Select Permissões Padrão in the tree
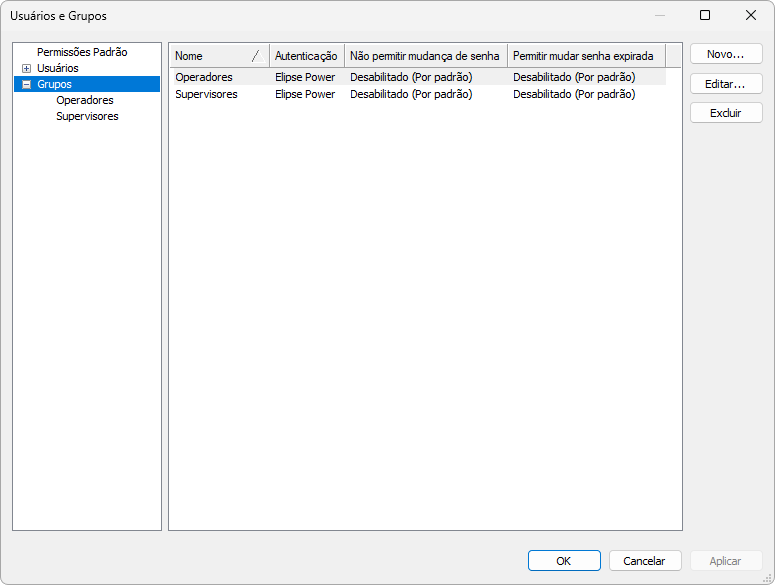Image resolution: width=775 pixels, height=585 pixels. point(82,52)
